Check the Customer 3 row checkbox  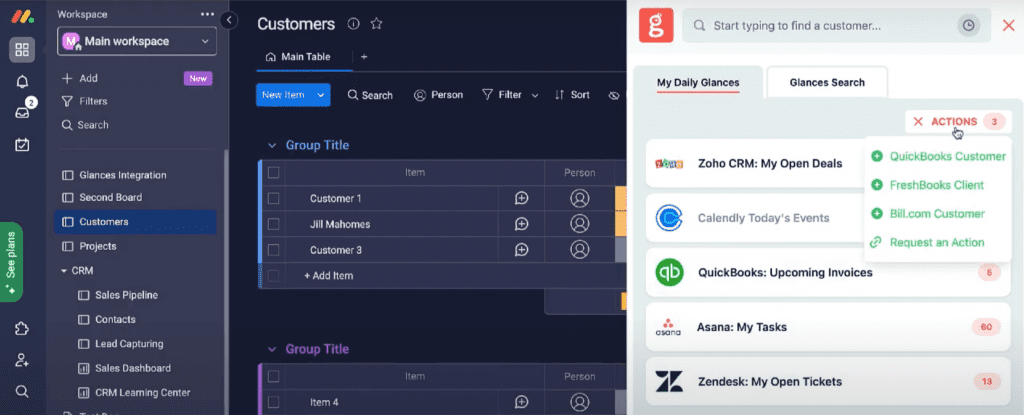[x=274, y=250]
